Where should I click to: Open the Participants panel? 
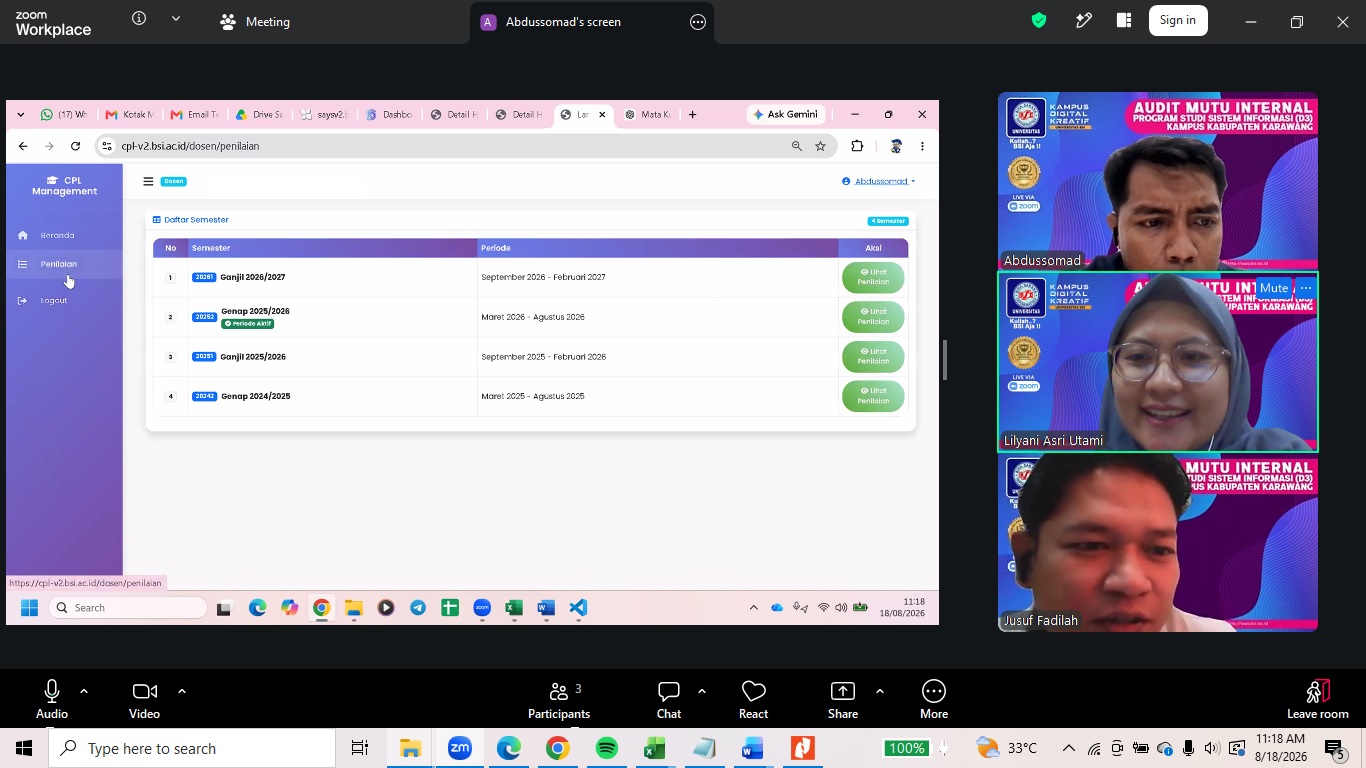(559, 699)
